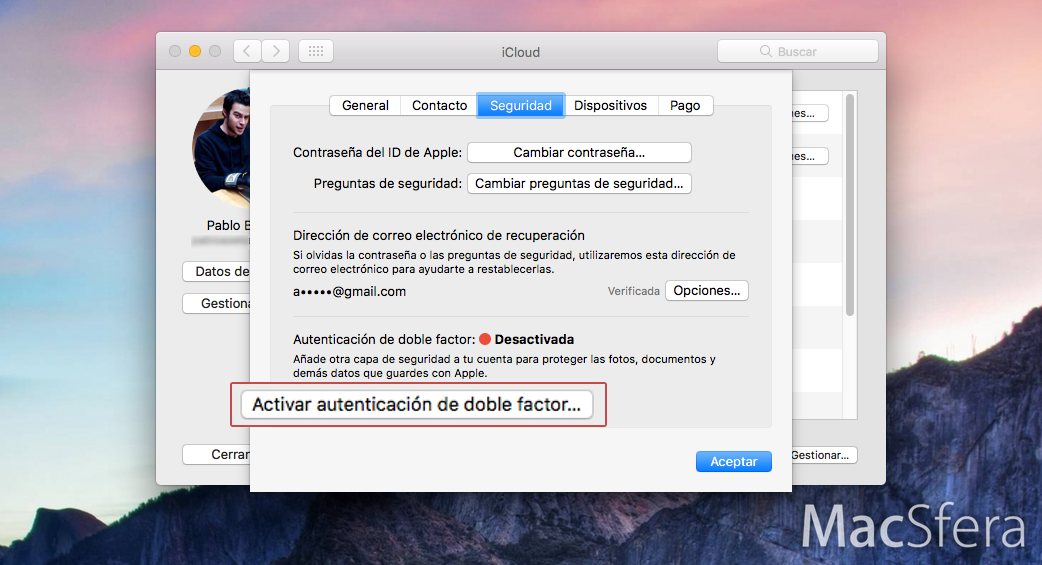Click the heading 'Dirección de correo electrónico de recuperación'

pyautogui.click(x=439, y=235)
